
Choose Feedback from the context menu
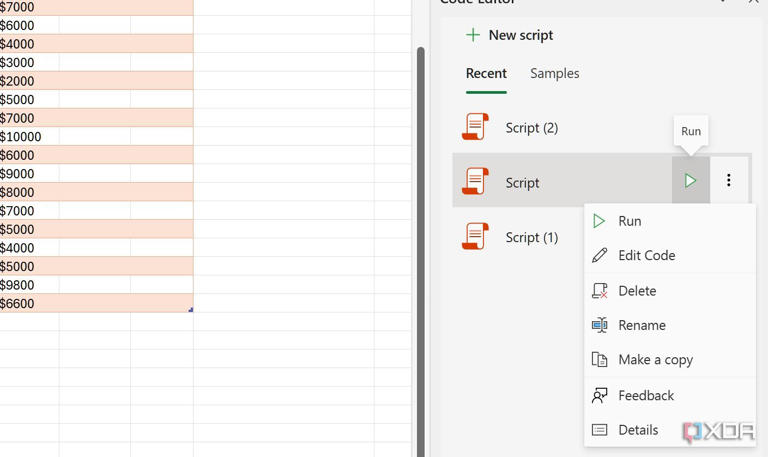click(x=670, y=395)
